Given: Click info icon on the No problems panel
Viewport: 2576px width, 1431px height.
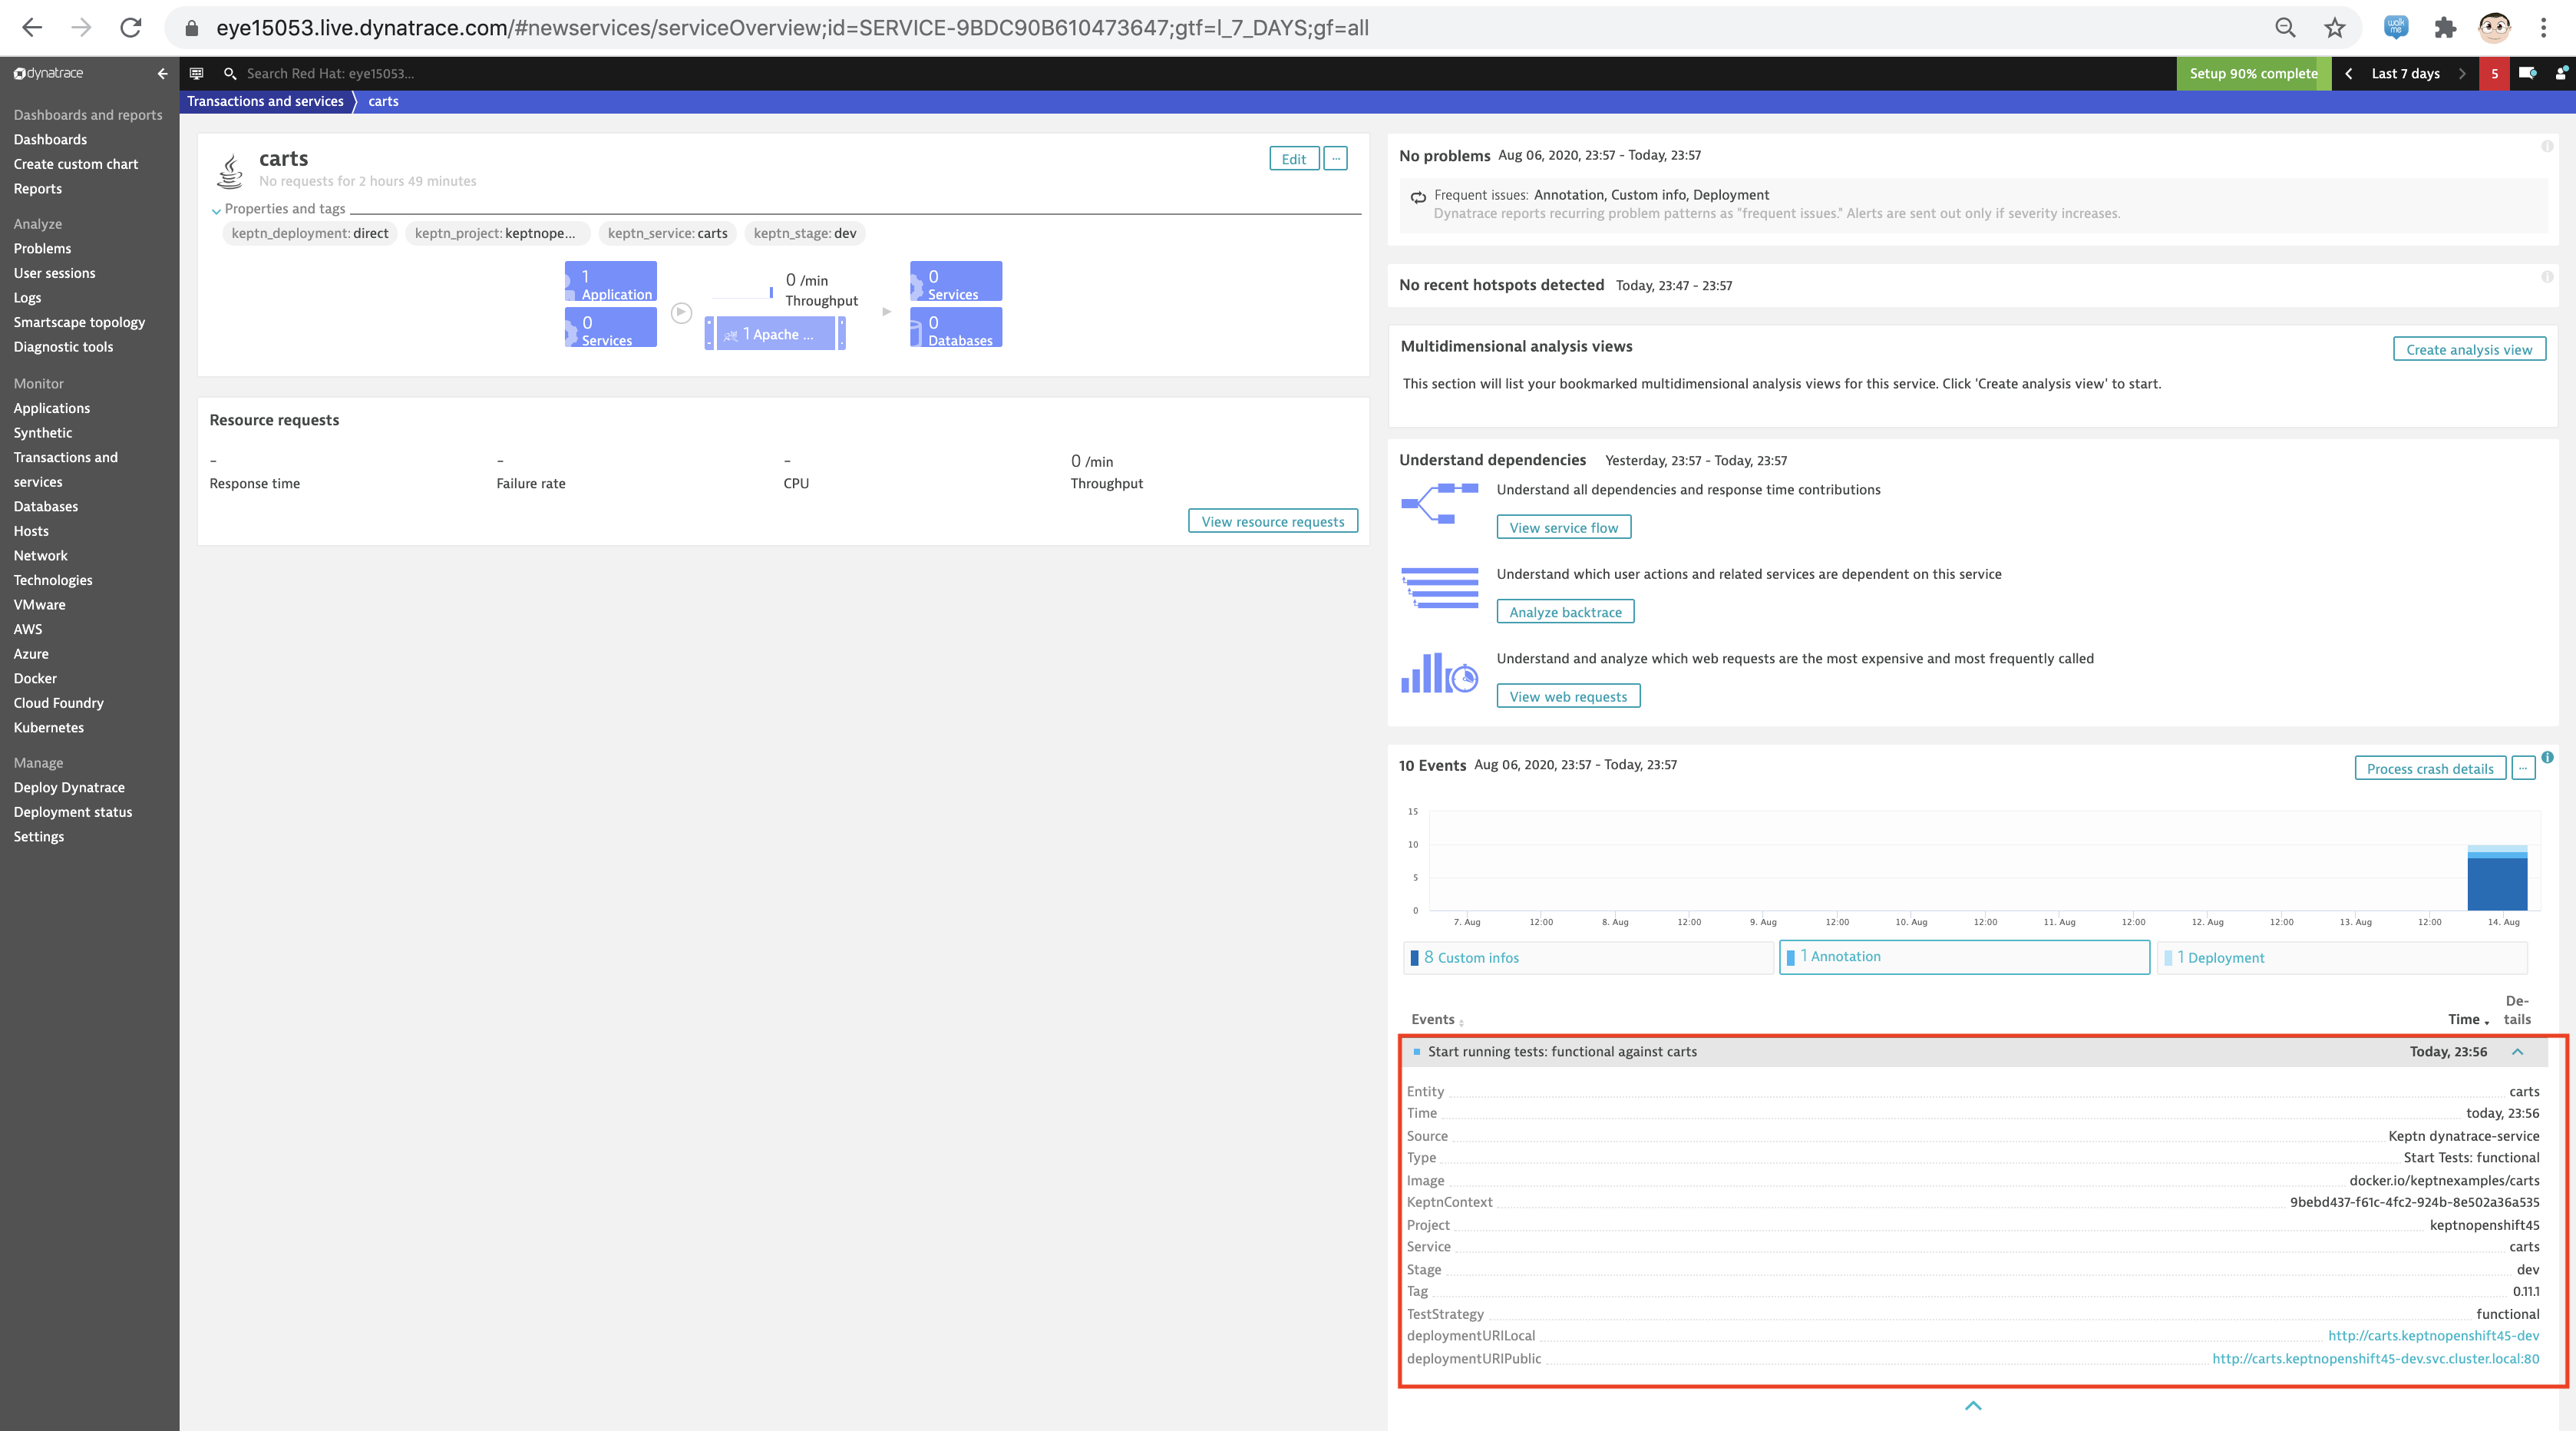Looking at the screenshot, I should [2547, 147].
